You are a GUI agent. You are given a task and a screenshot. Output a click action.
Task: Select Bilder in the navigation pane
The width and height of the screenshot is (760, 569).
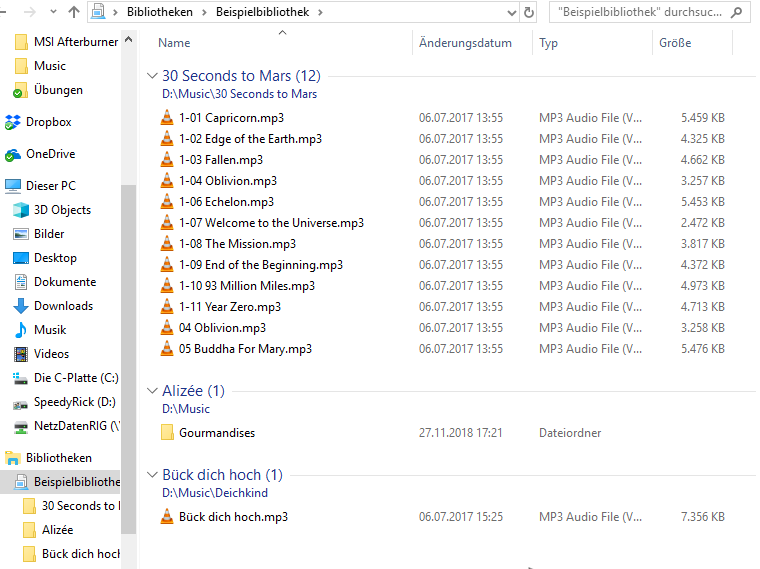[40, 234]
